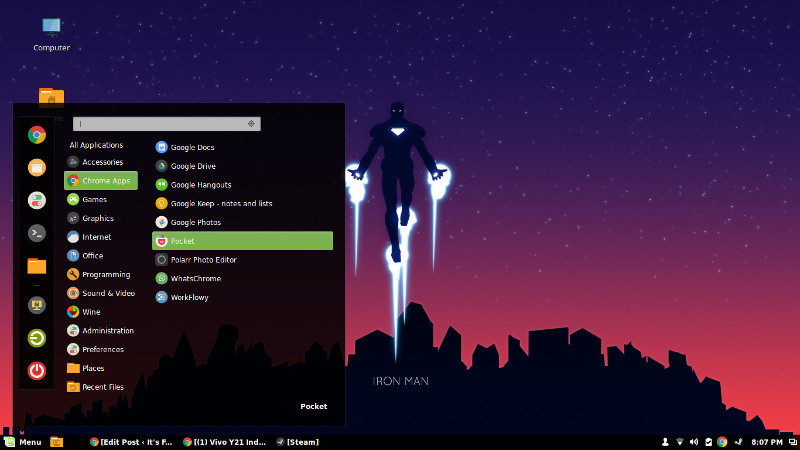
Task: Open the Files folder icon in favorites
Action: (37, 266)
